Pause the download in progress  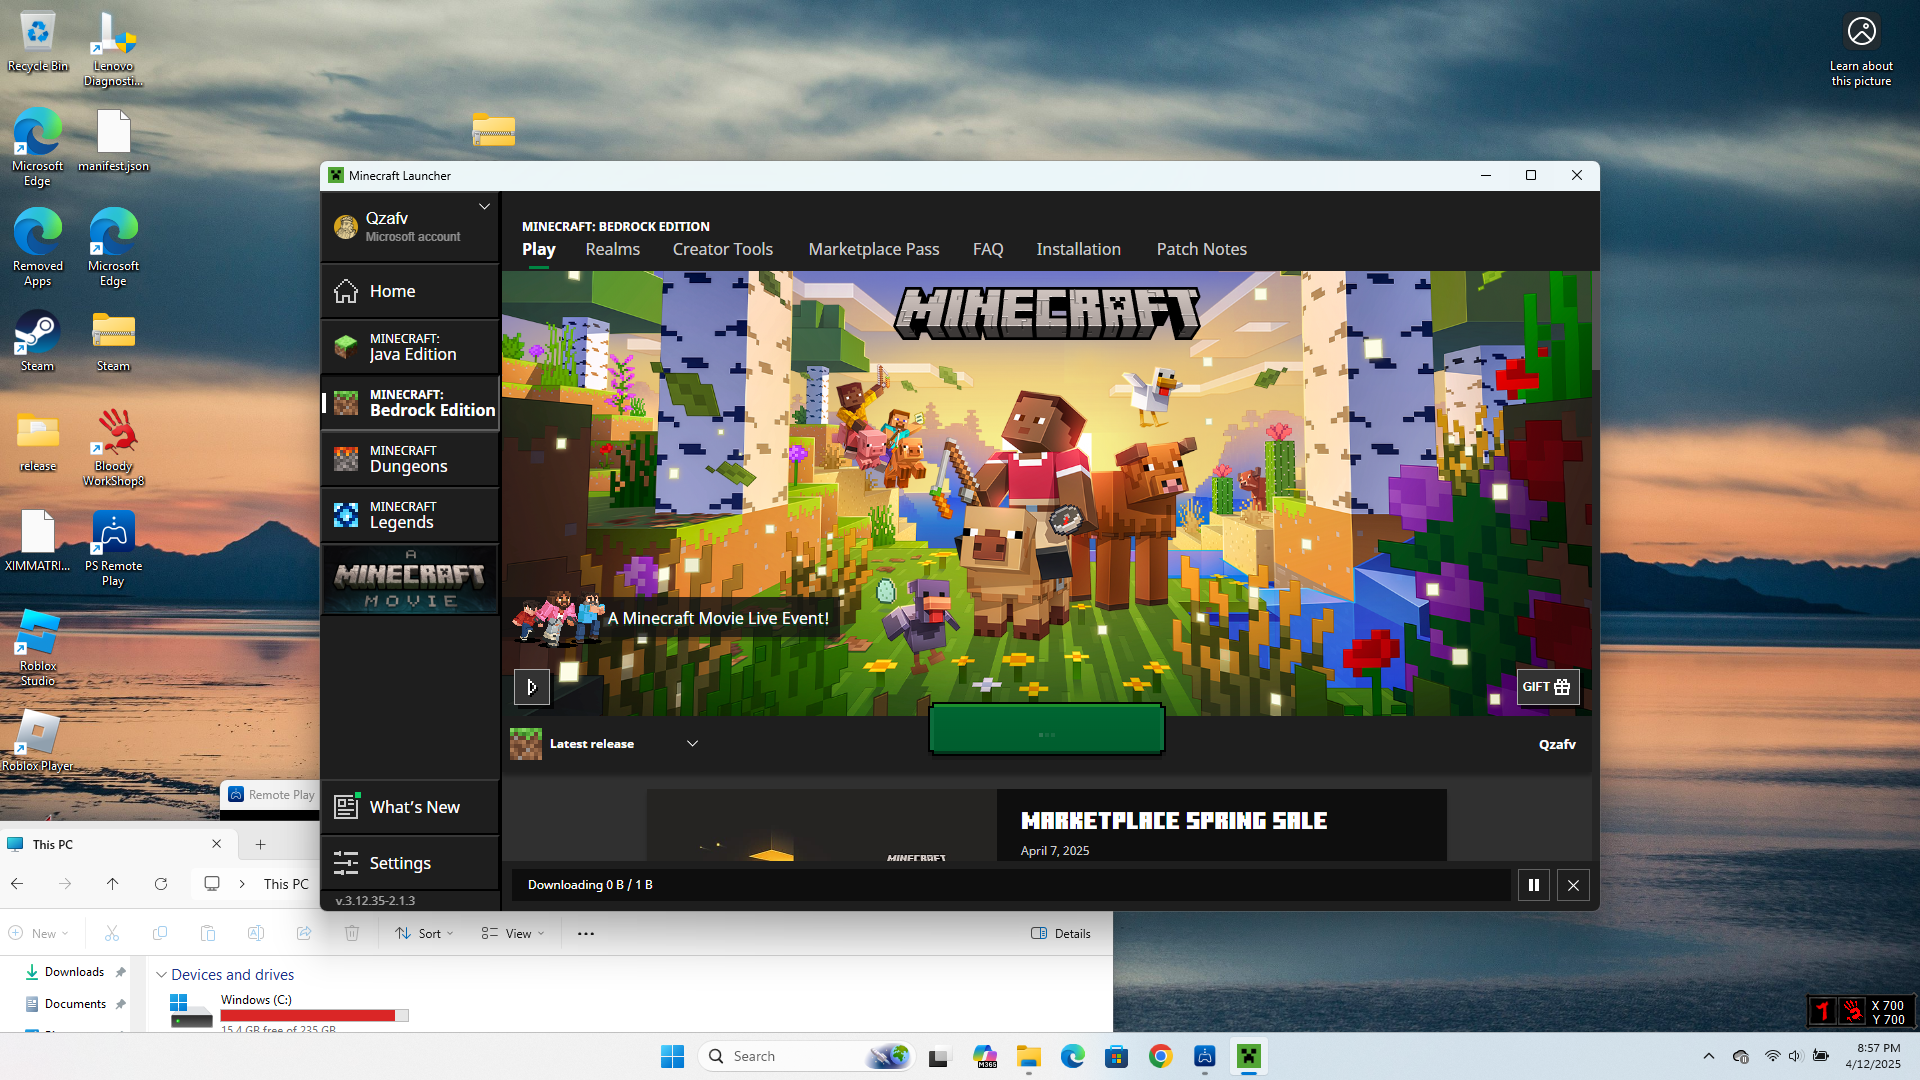[1533, 885]
